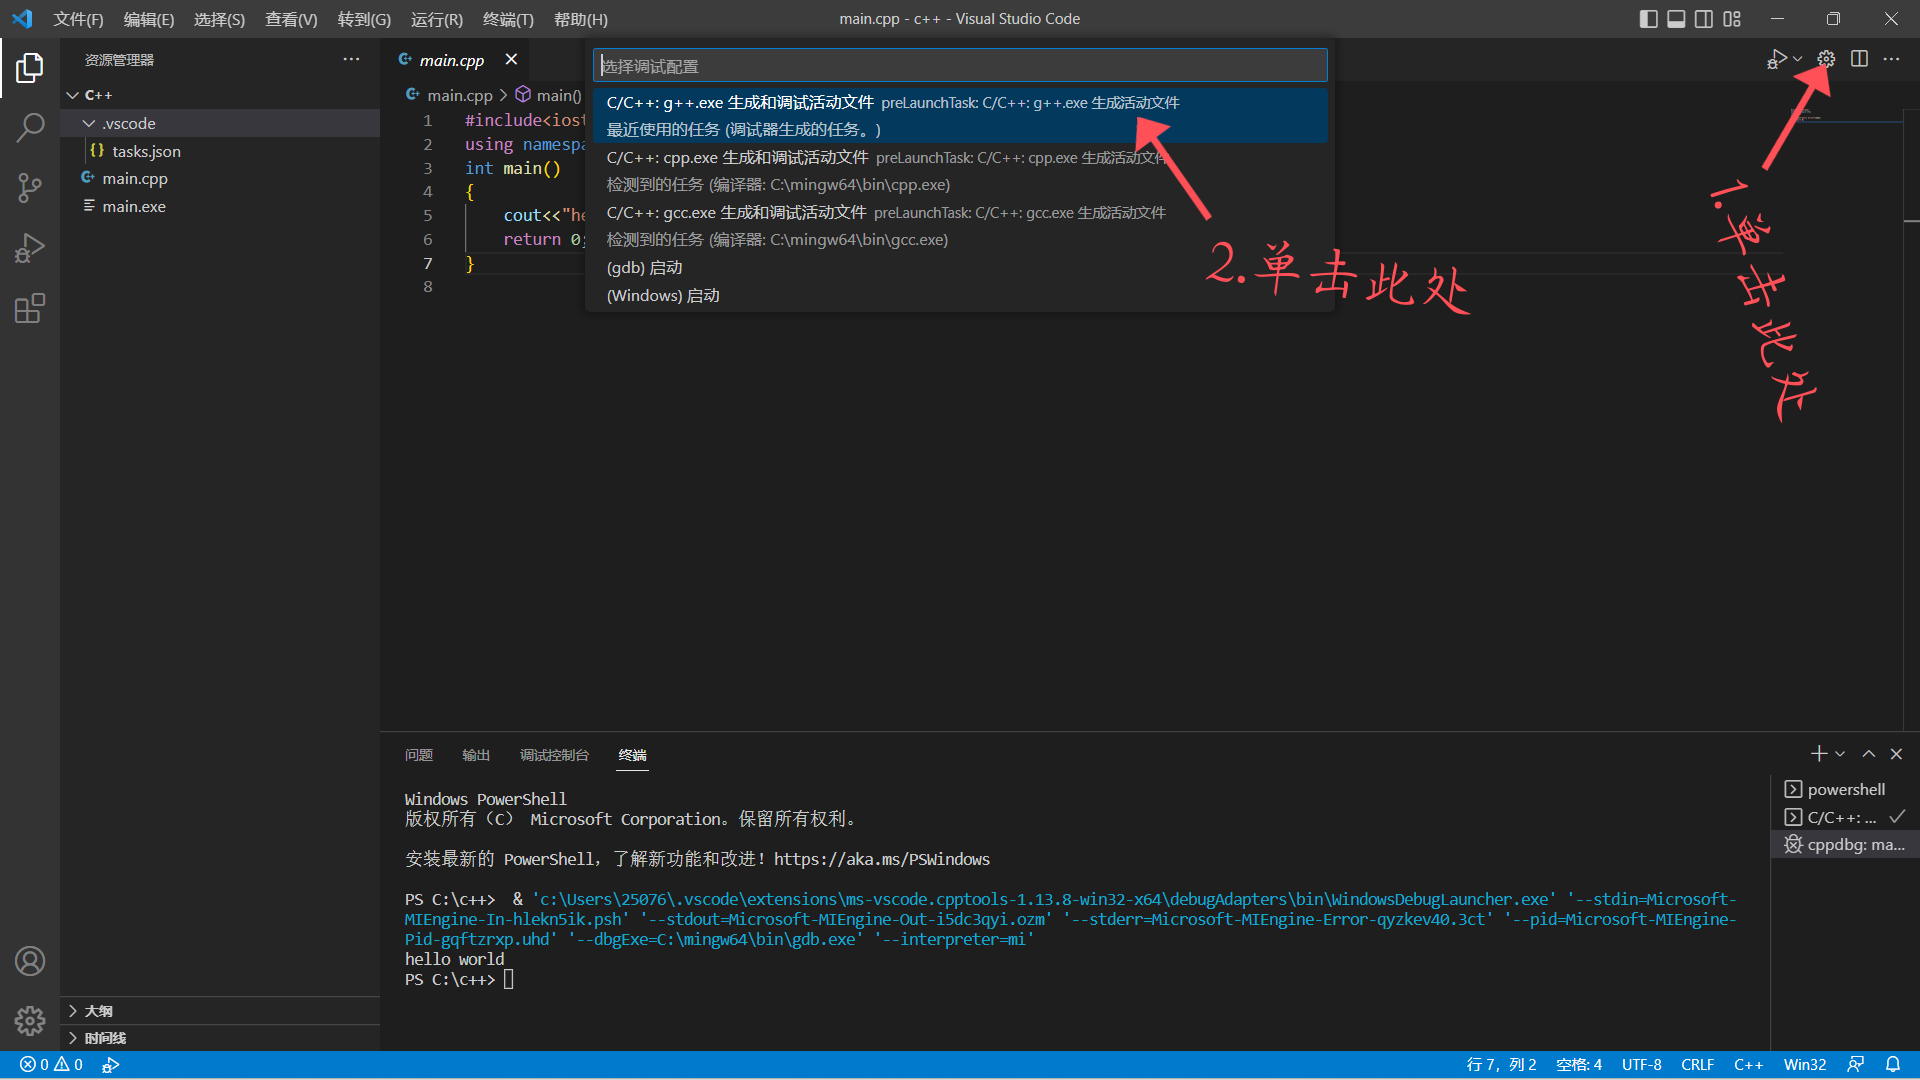1920x1080 pixels.
Task: Kill the terminal with the trash/close icon
Action: coord(1896,753)
